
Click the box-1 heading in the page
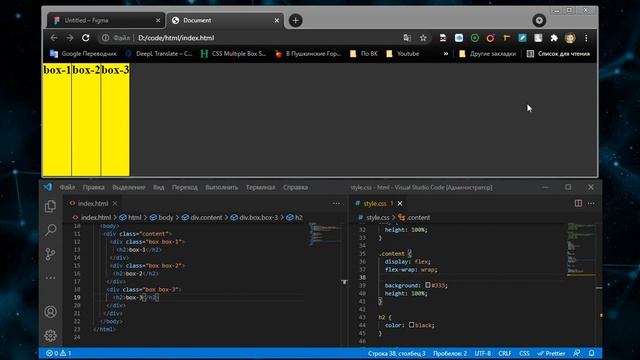57,70
